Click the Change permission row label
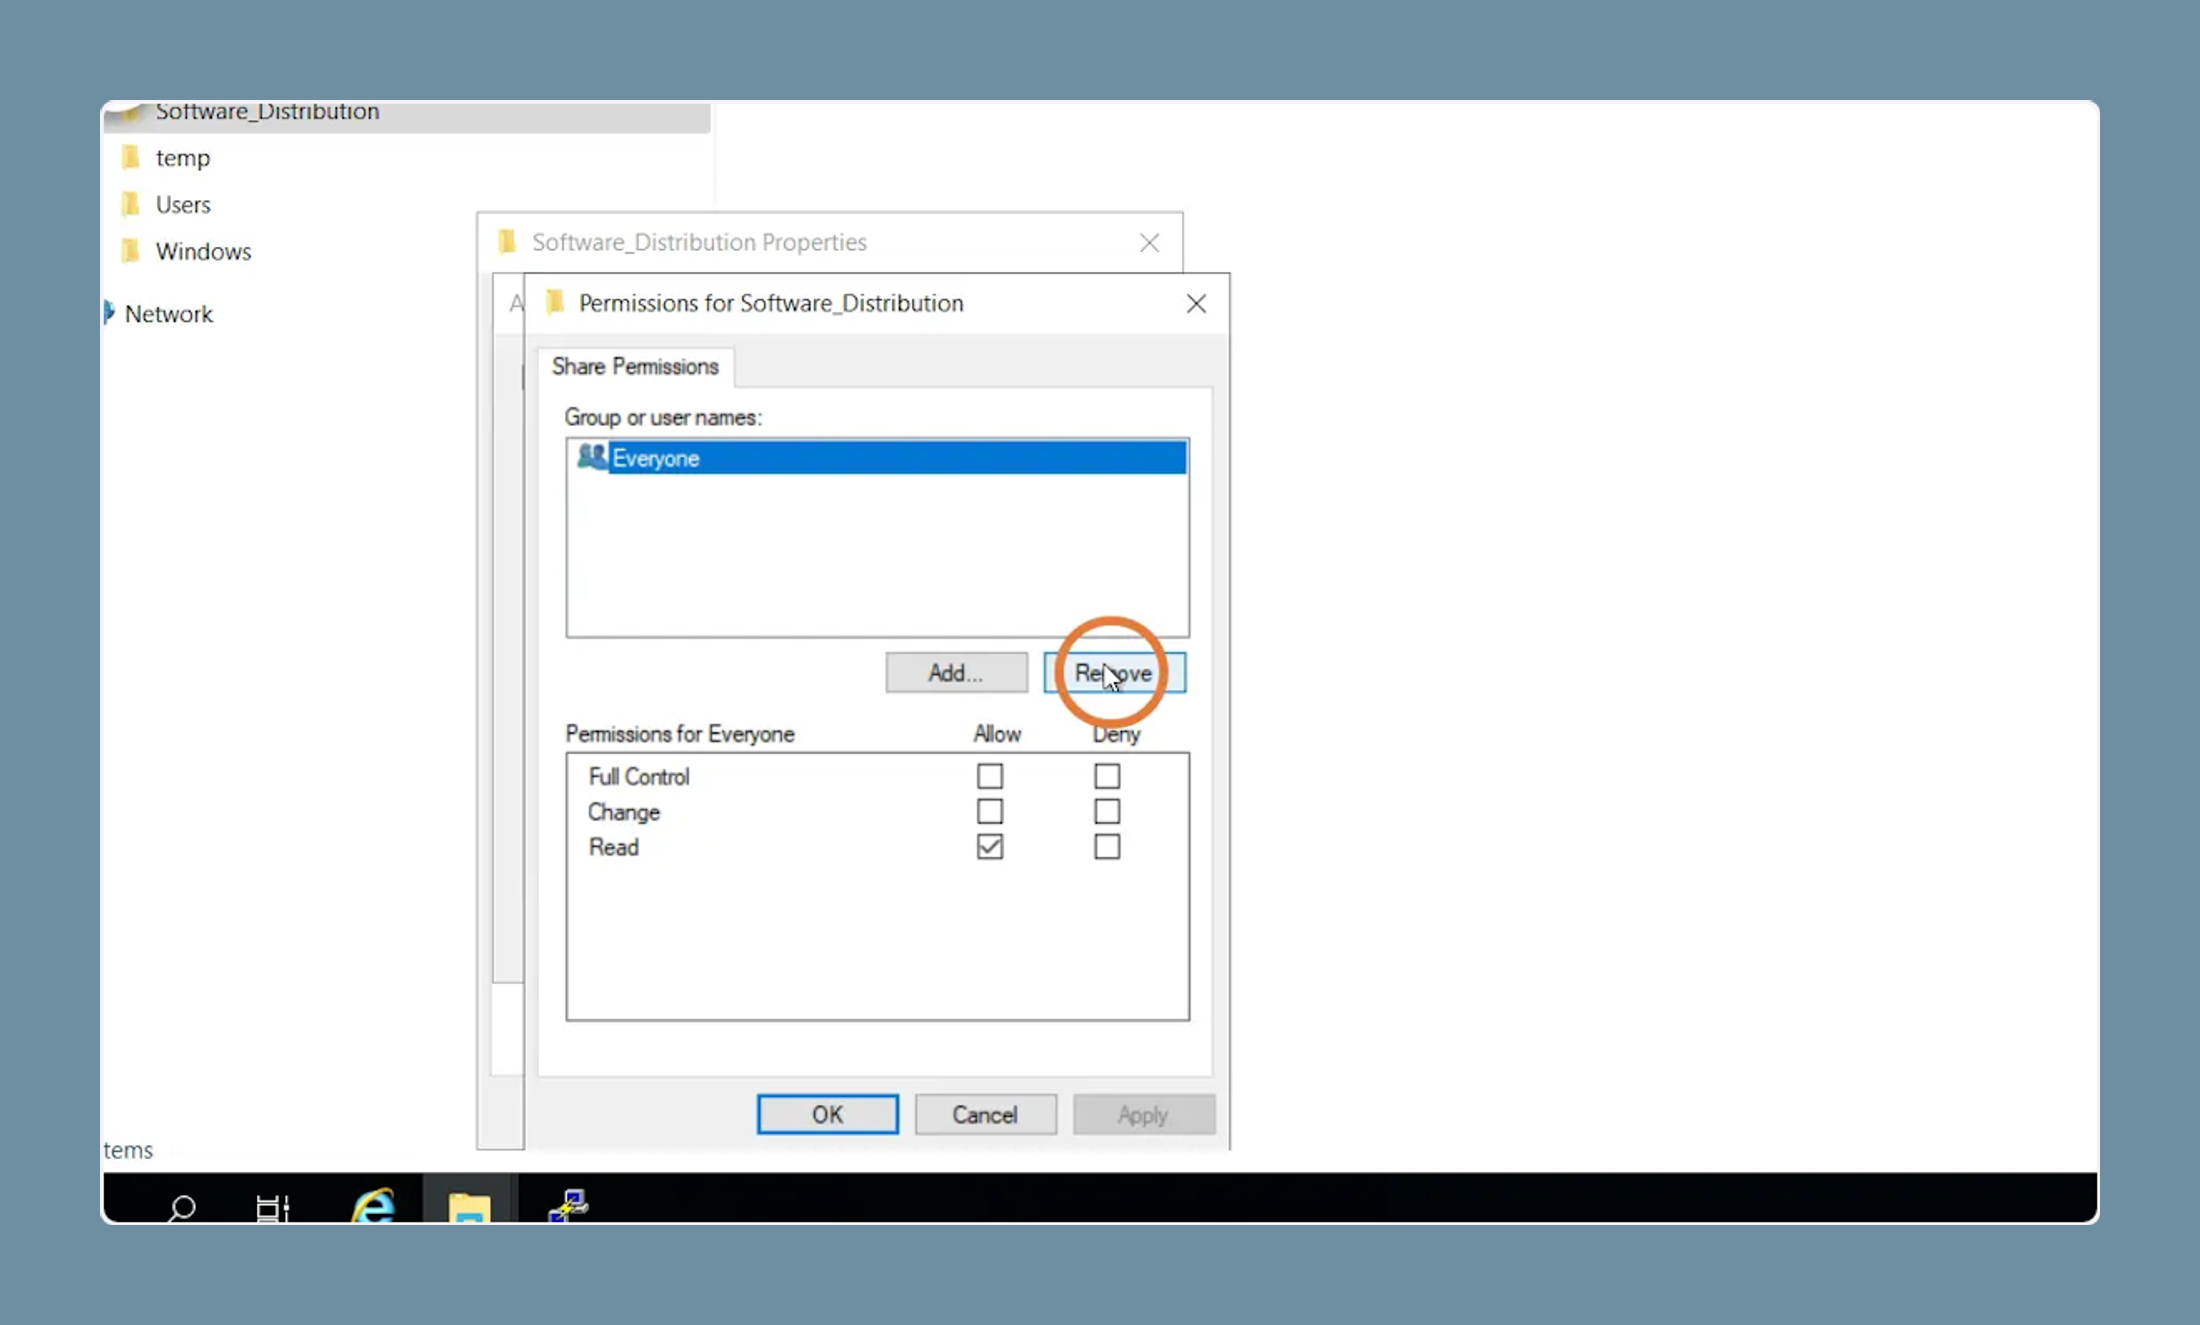The height and width of the screenshot is (1325, 2200). tap(624, 812)
